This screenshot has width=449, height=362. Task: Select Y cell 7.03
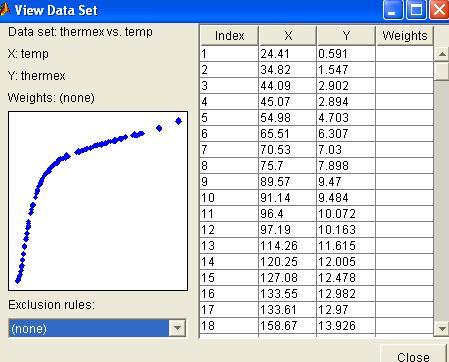click(x=346, y=150)
